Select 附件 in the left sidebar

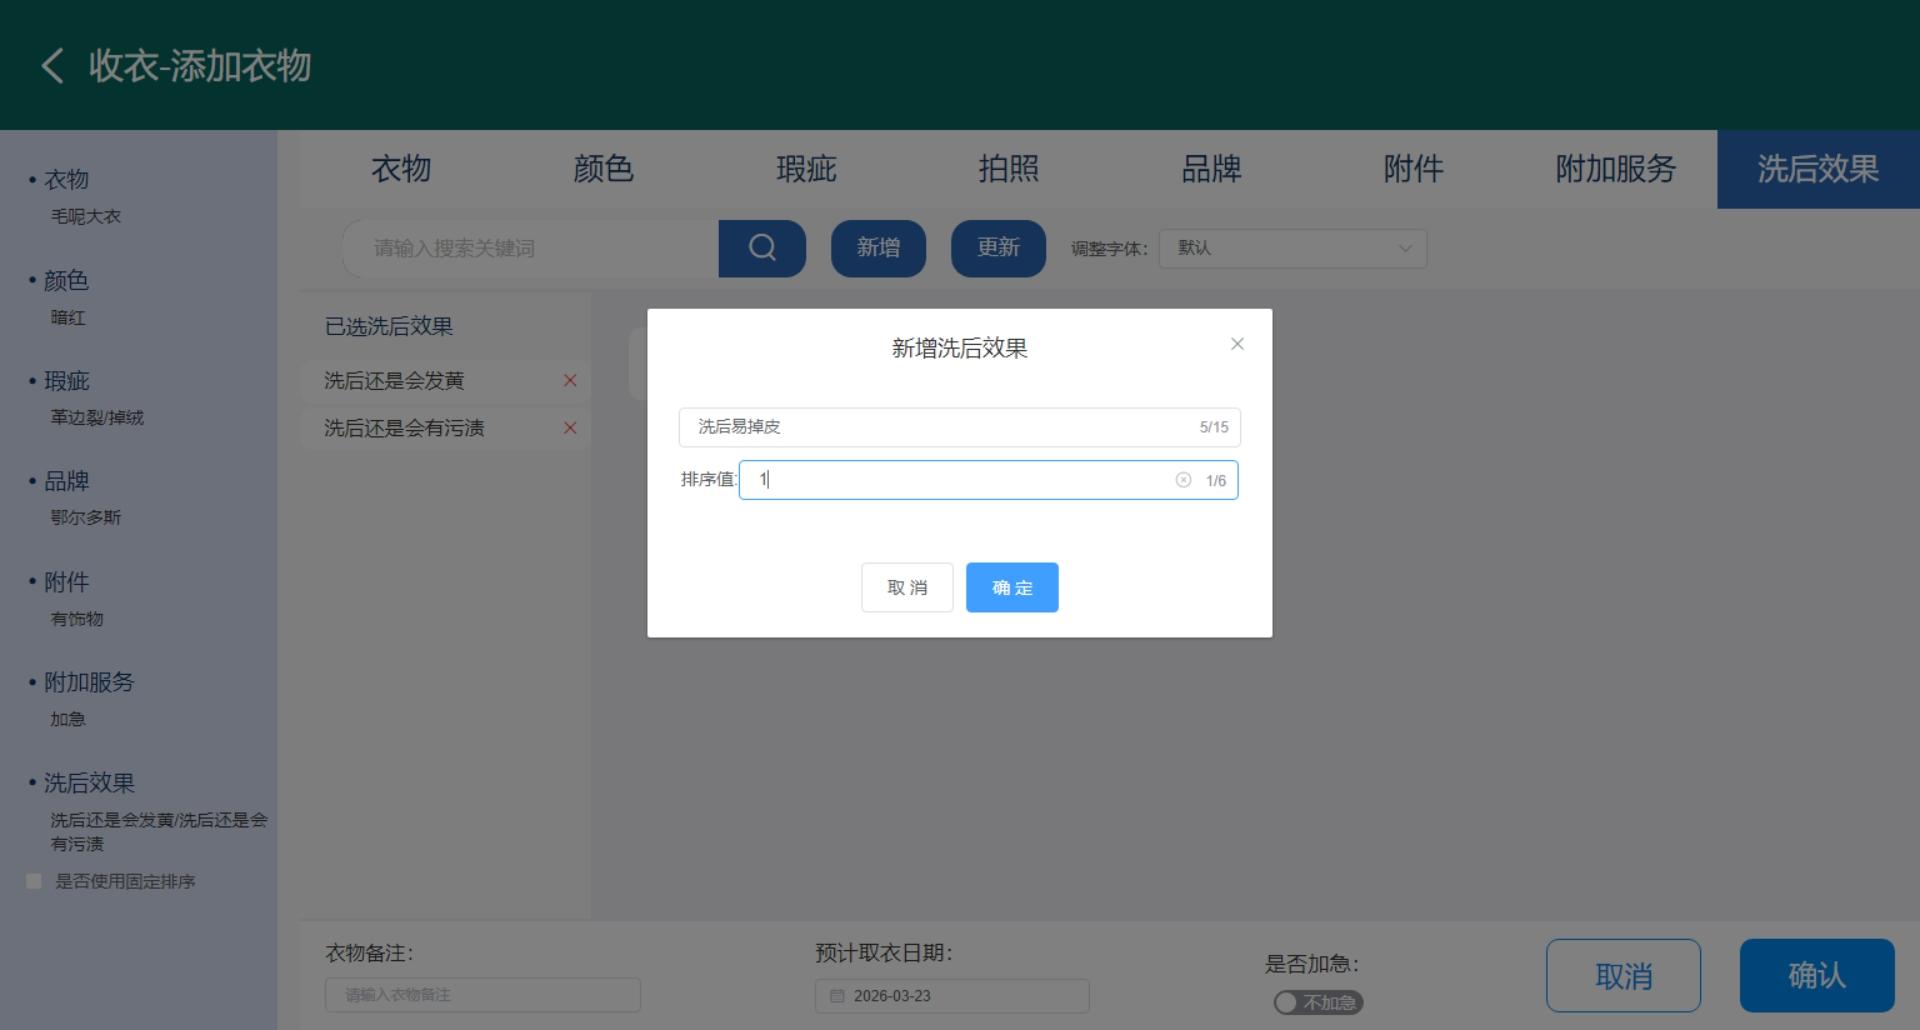pos(66,582)
